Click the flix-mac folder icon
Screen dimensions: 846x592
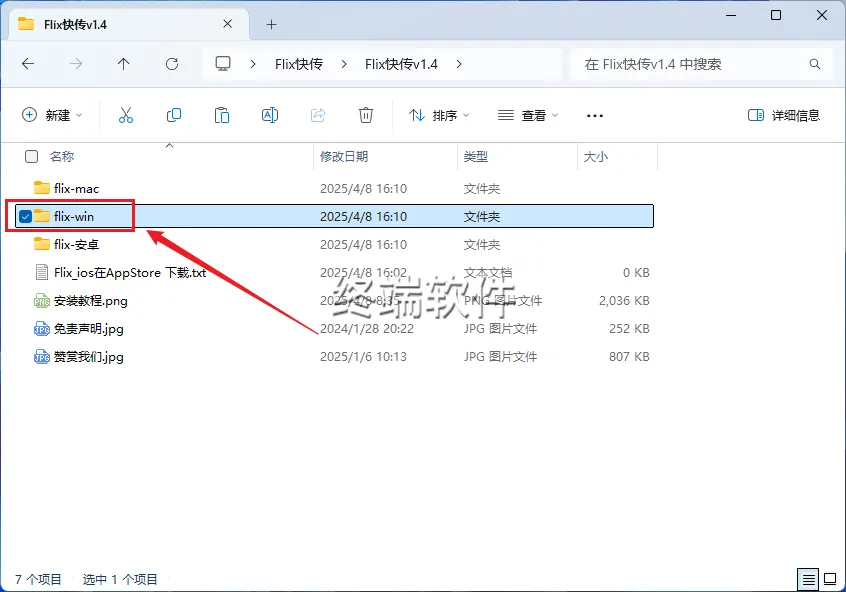coord(42,188)
